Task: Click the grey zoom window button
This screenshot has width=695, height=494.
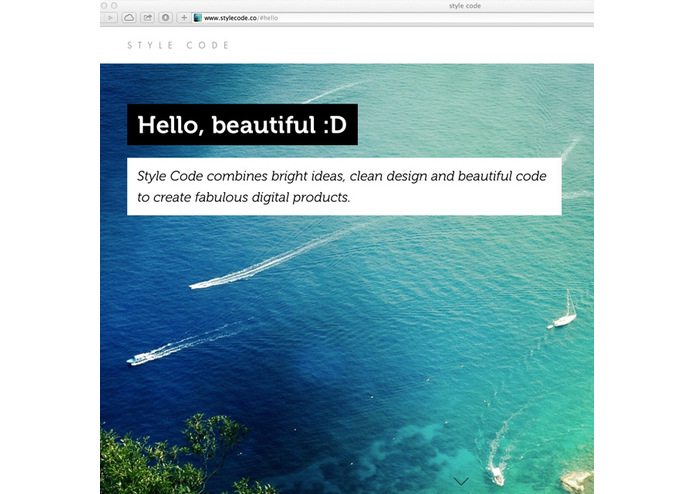Action: tap(114, 5)
